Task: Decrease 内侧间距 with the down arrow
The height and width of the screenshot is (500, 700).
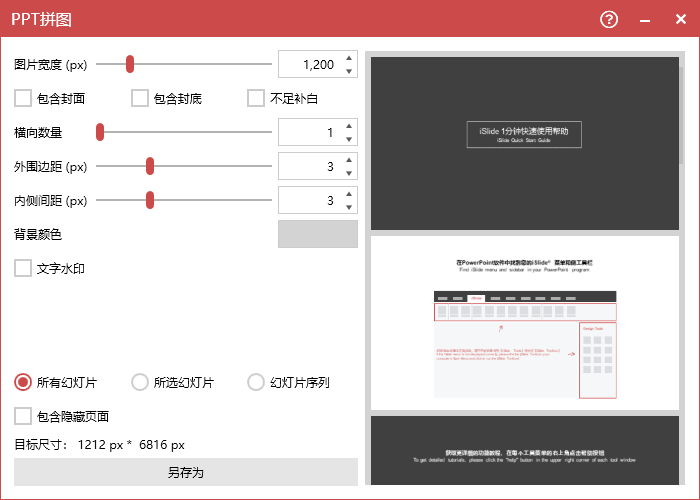Action: (x=349, y=207)
